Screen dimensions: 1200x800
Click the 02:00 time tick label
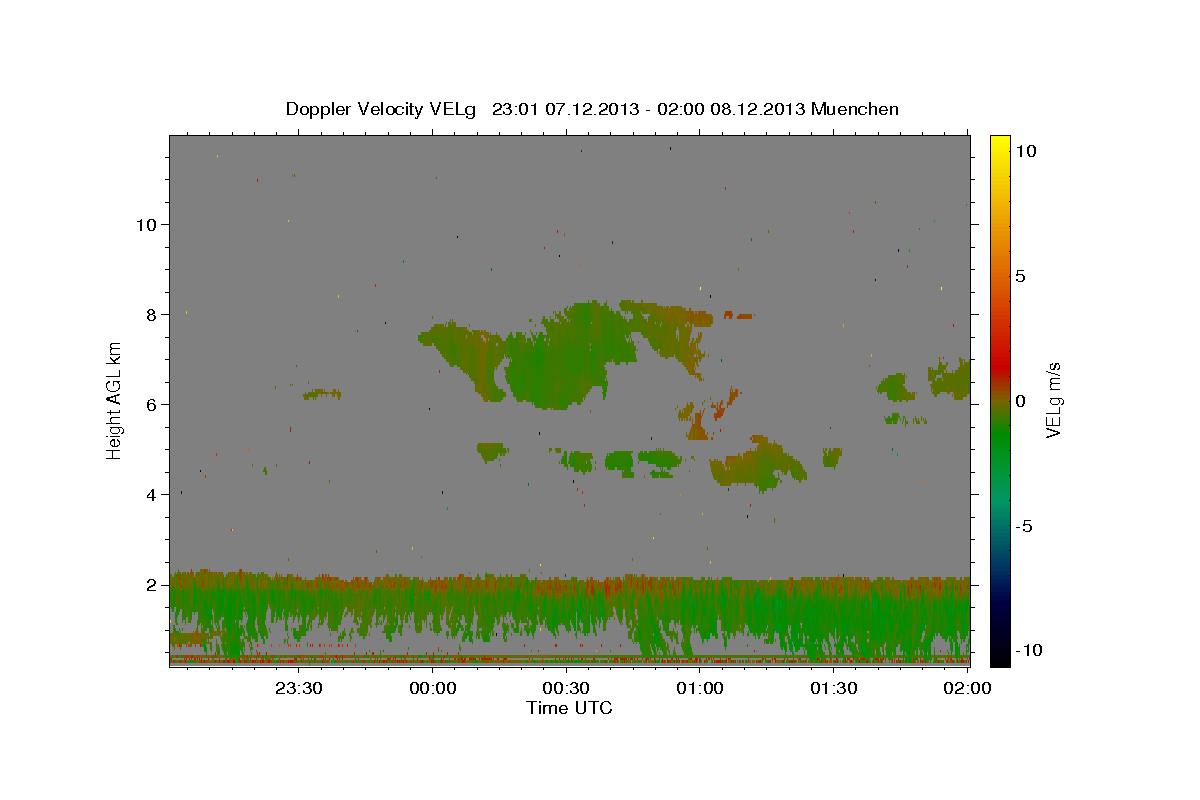[x=967, y=688]
